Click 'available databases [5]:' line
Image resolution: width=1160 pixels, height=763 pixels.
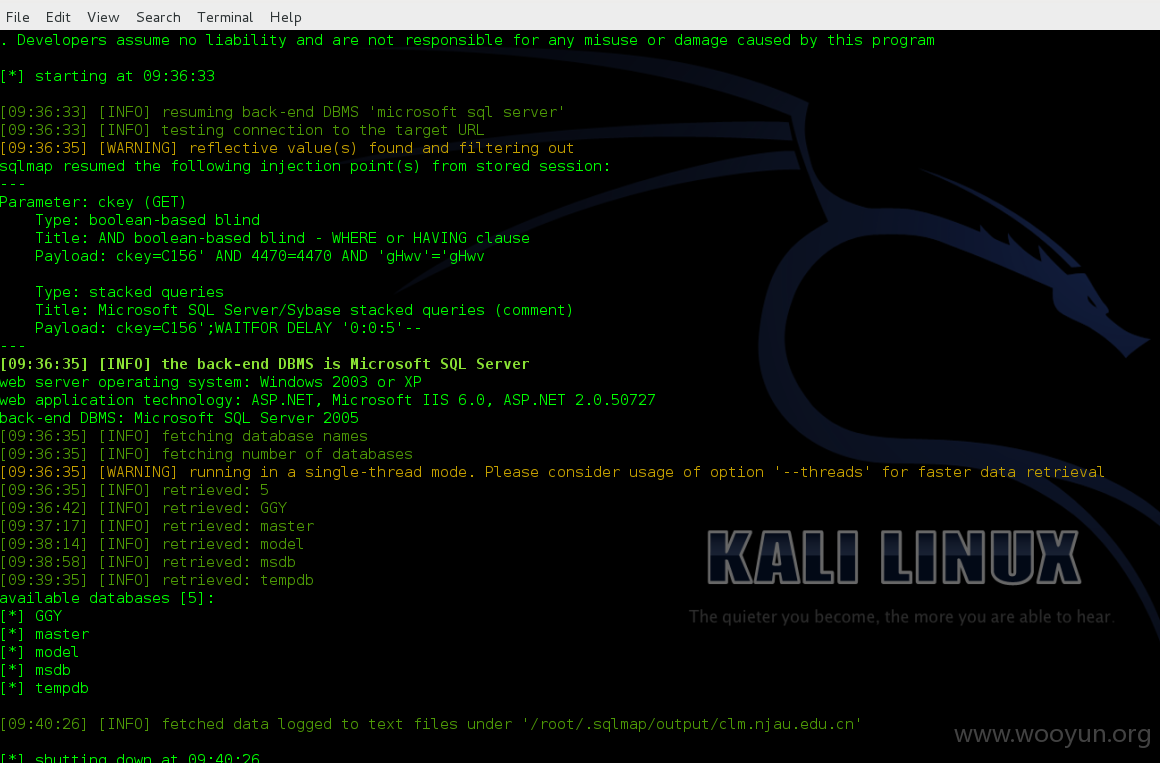107,598
